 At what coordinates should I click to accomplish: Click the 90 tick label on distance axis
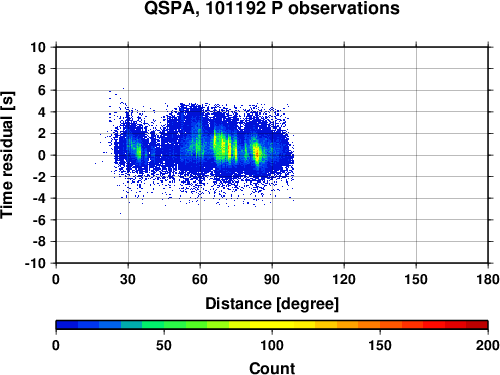tap(272, 279)
